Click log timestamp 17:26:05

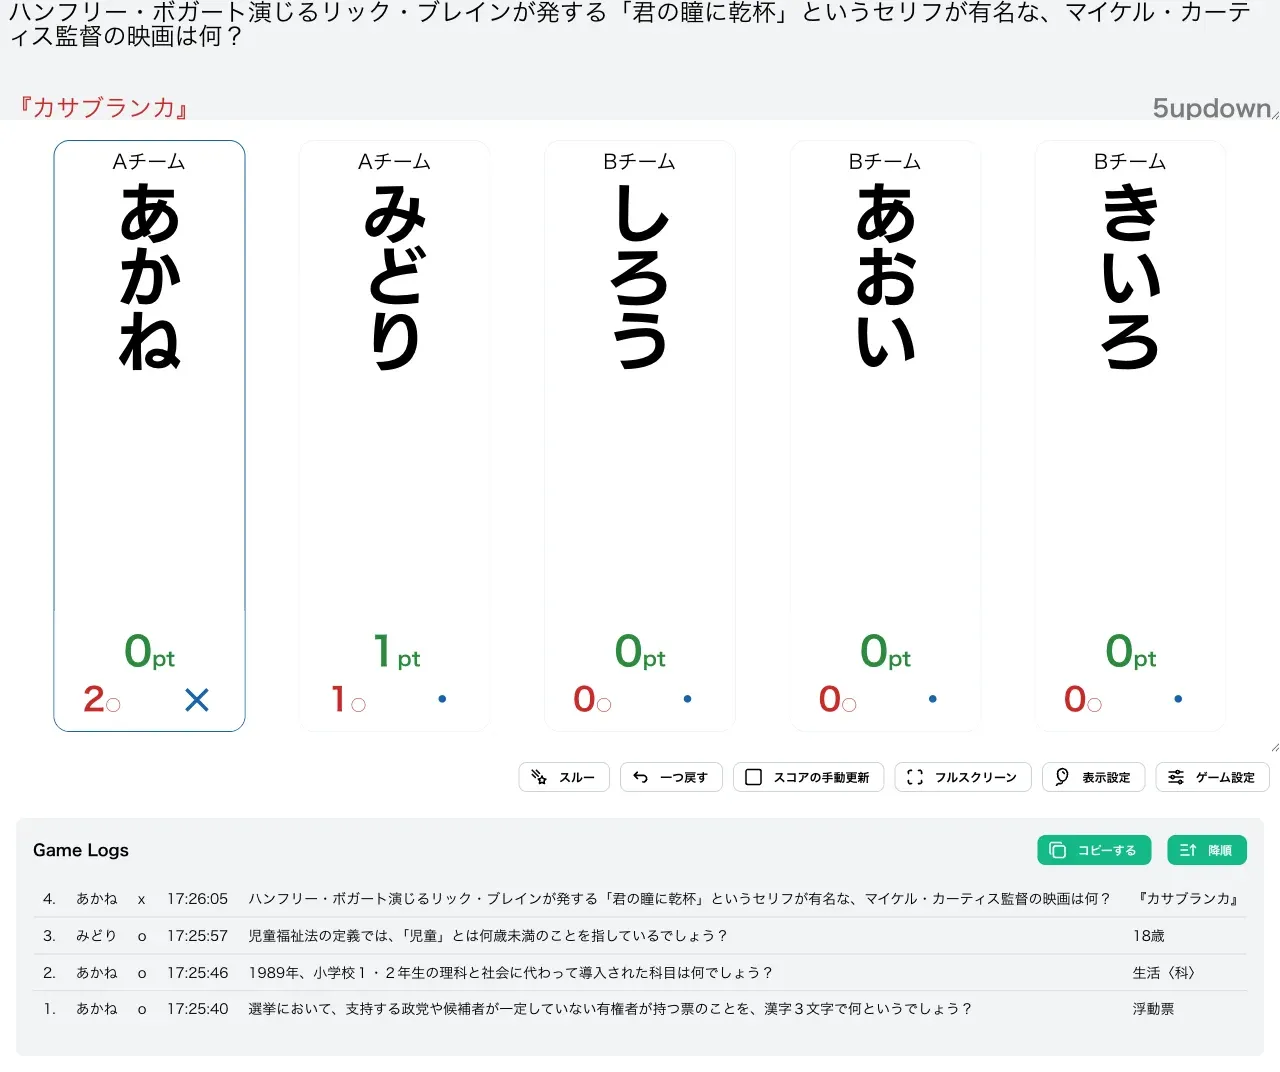(198, 899)
